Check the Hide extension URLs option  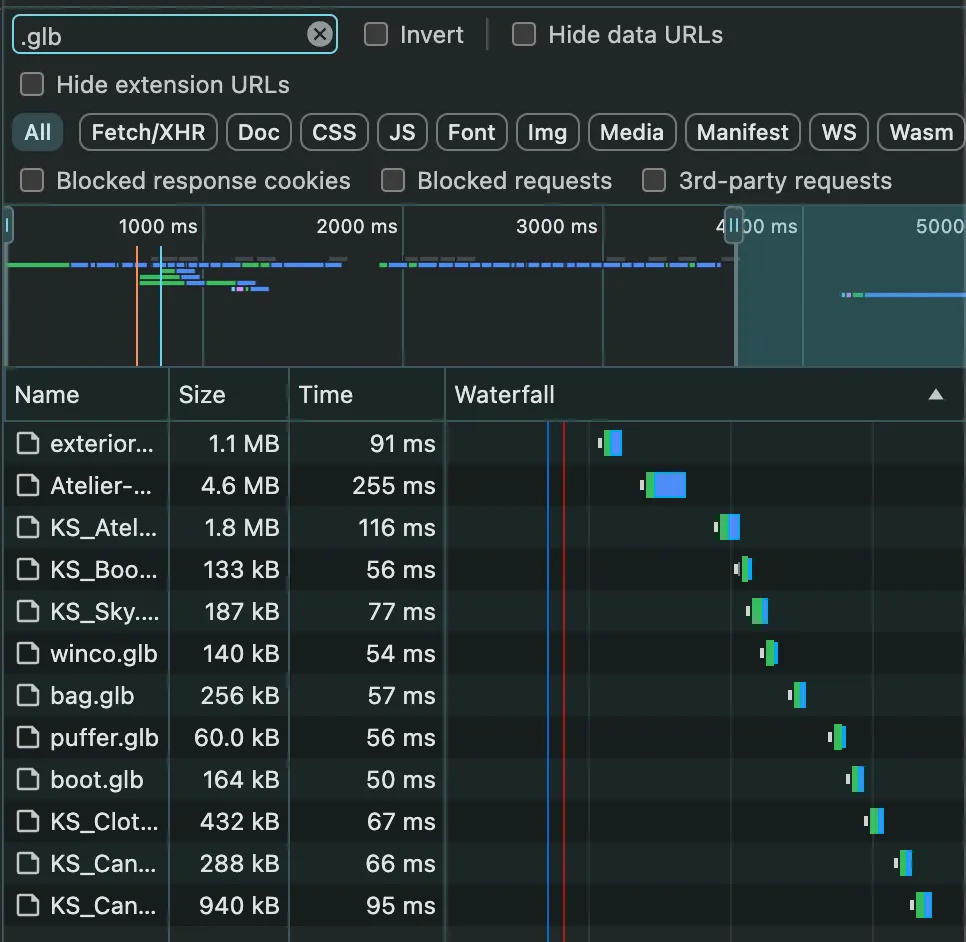pos(33,85)
